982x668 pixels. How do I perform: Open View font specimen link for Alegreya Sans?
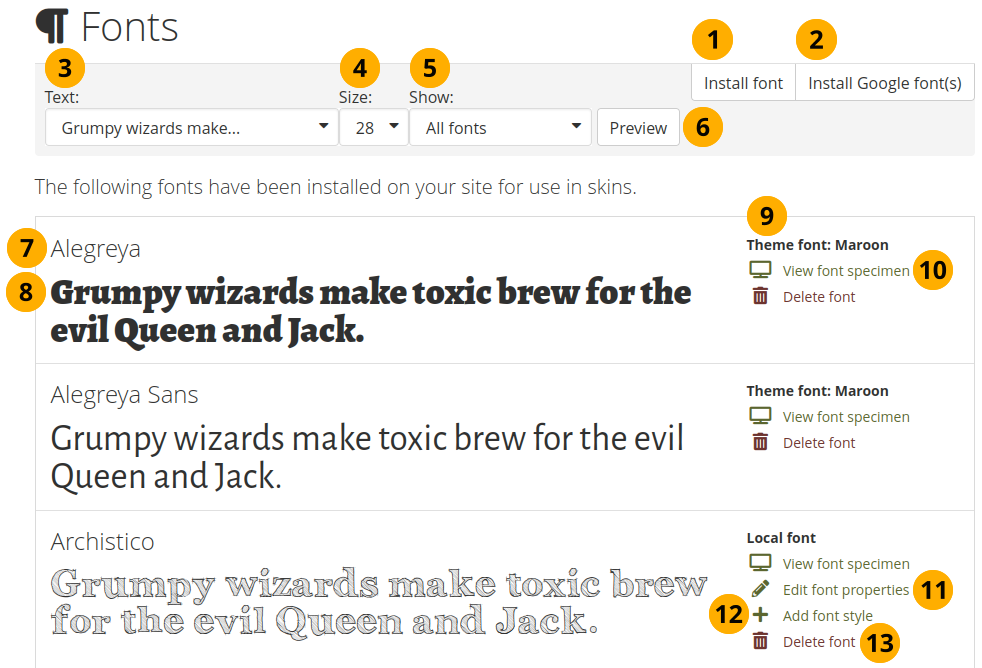(x=845, y=417)
